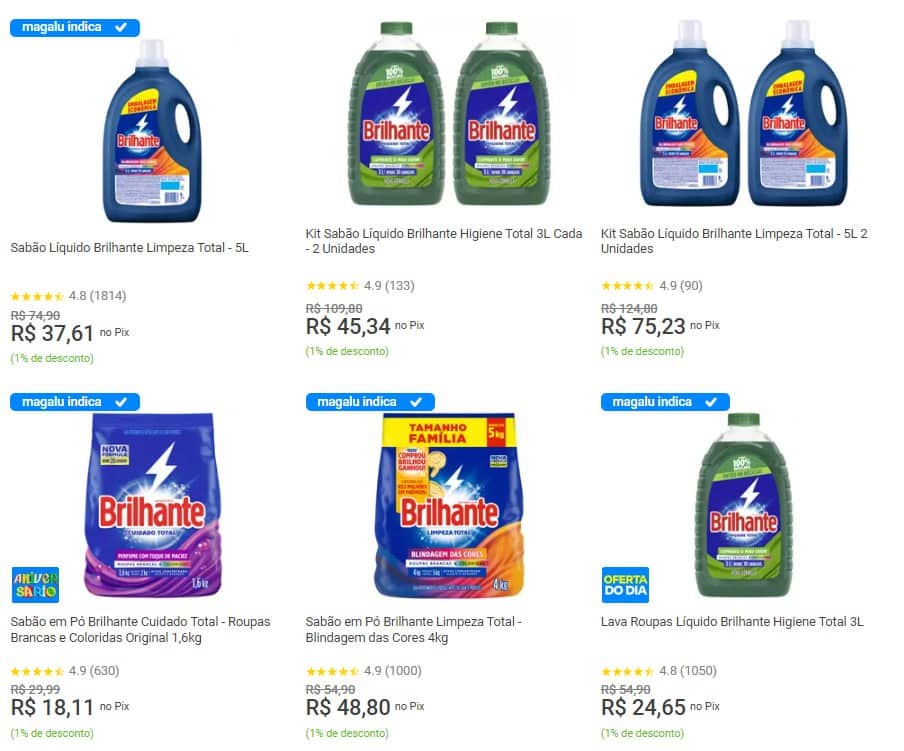Click the magalu indica badge above the 5L bottle
This screenshot has width=904, height=751.
tap(75, 27)
